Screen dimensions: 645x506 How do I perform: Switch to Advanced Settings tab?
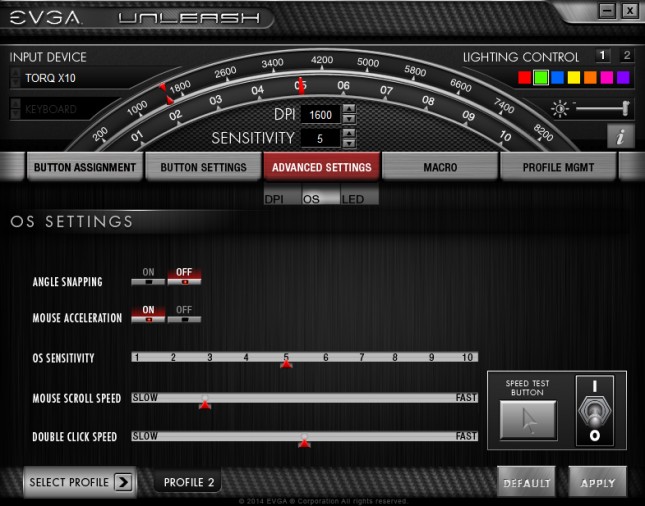(x=322, y=167)
